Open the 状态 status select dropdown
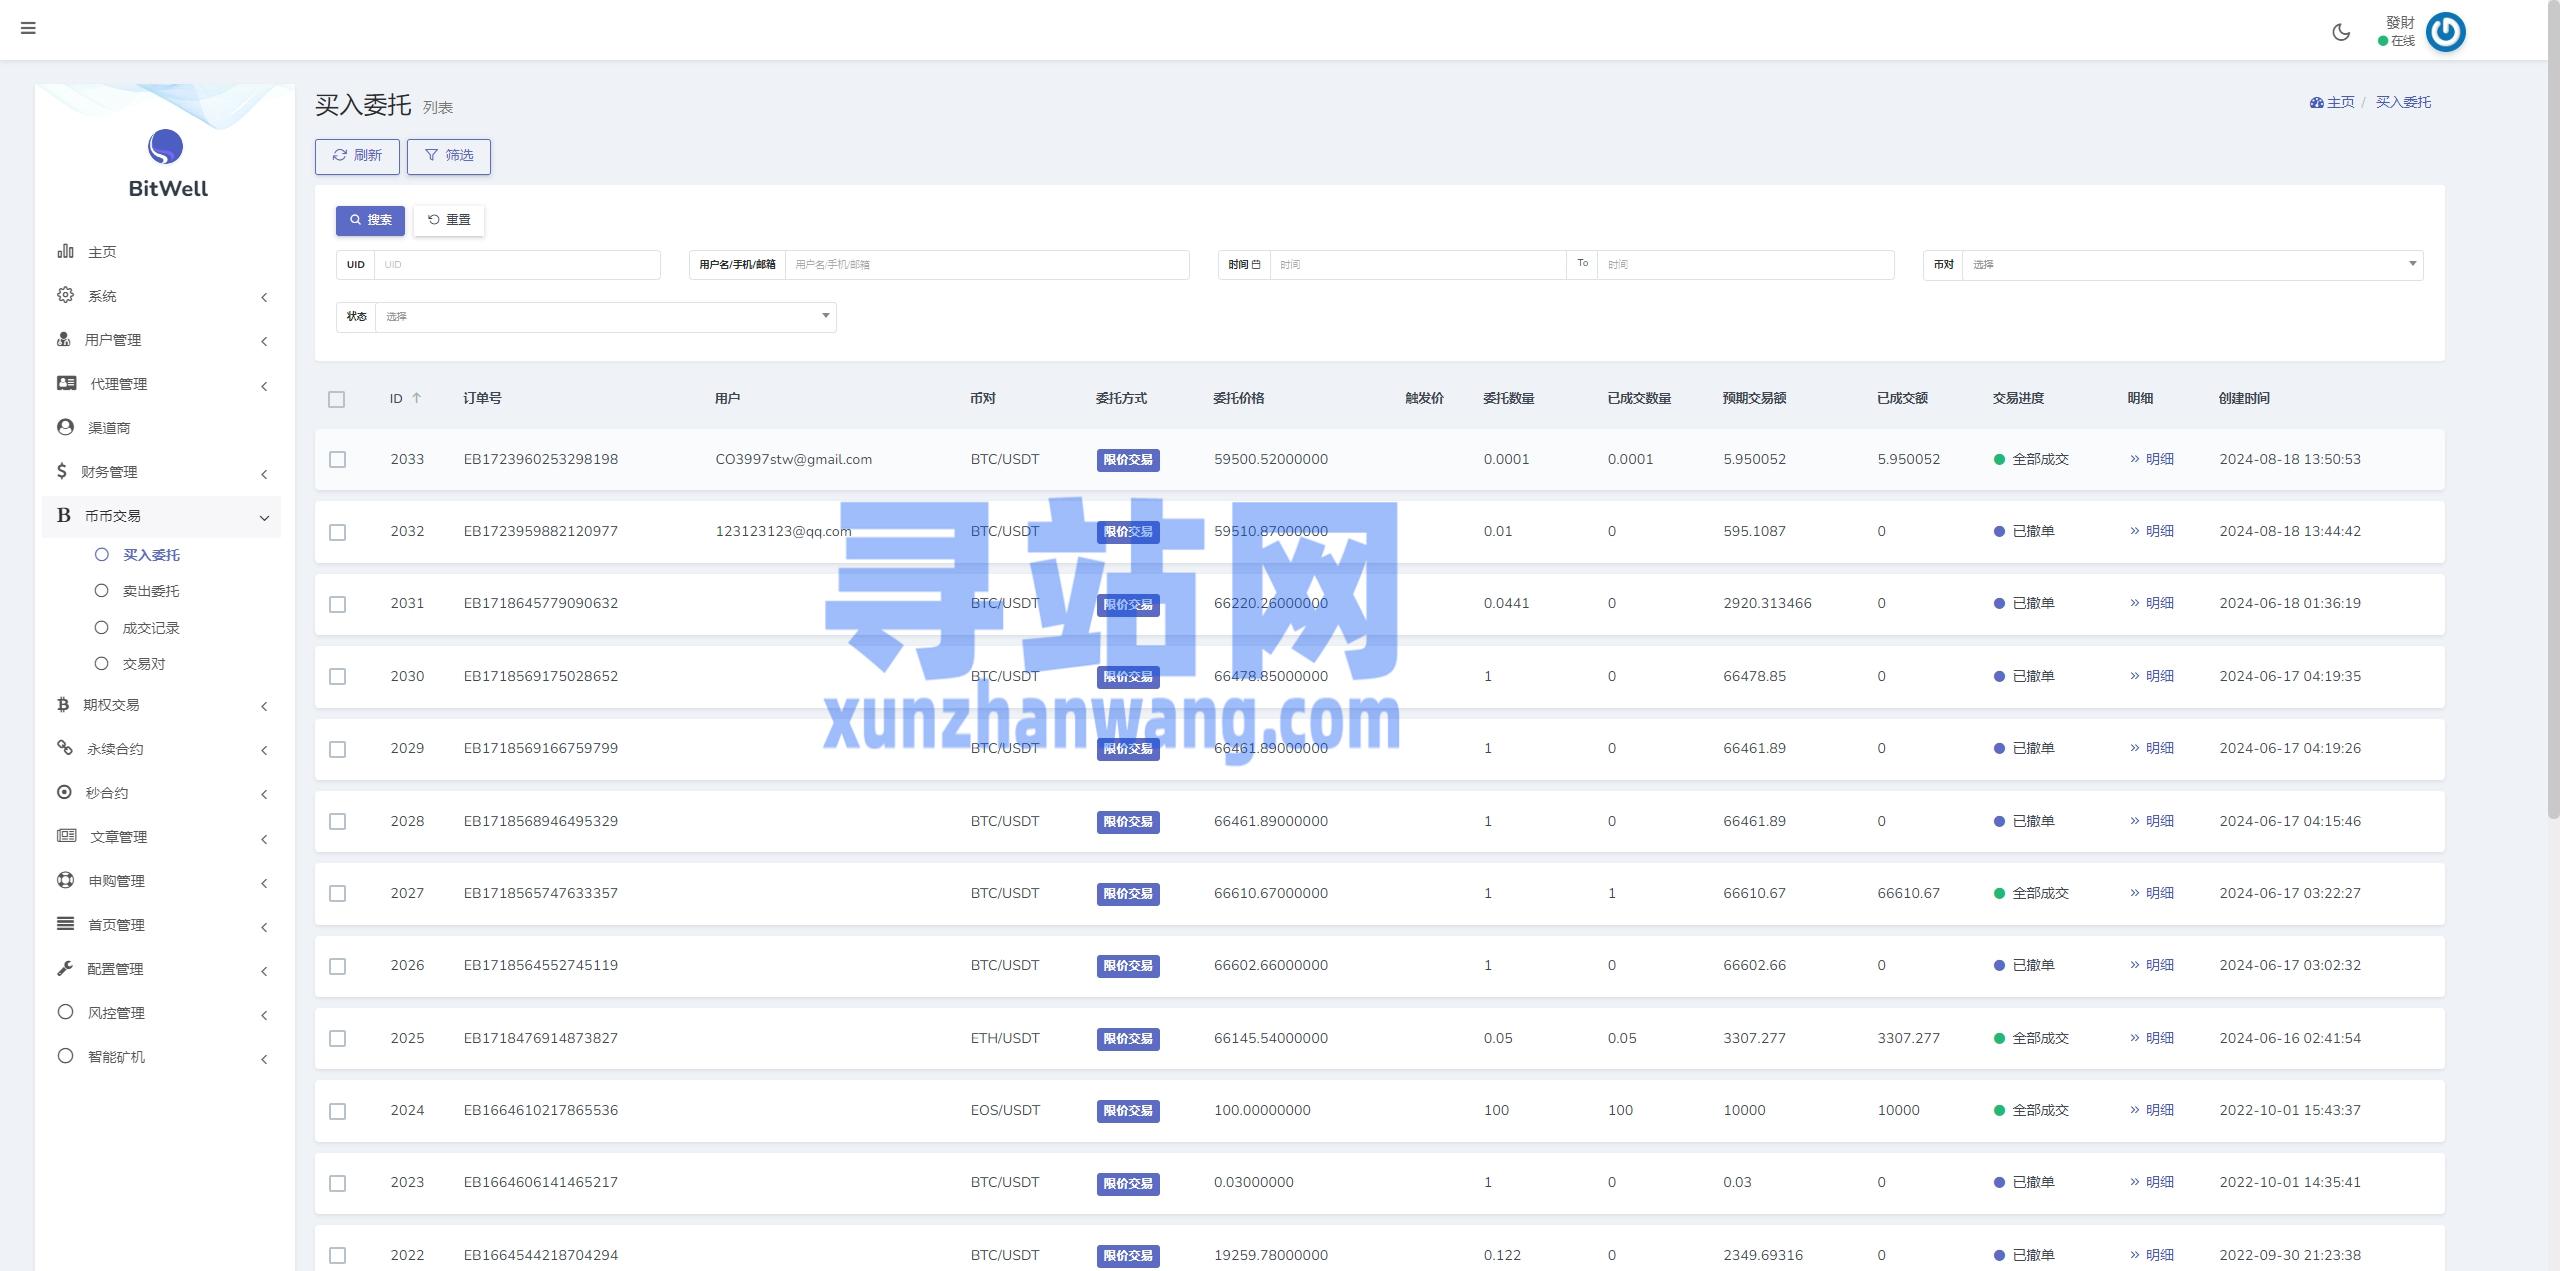The width and height of the screenshot is (2560, 1271). (x=606, y=317)
